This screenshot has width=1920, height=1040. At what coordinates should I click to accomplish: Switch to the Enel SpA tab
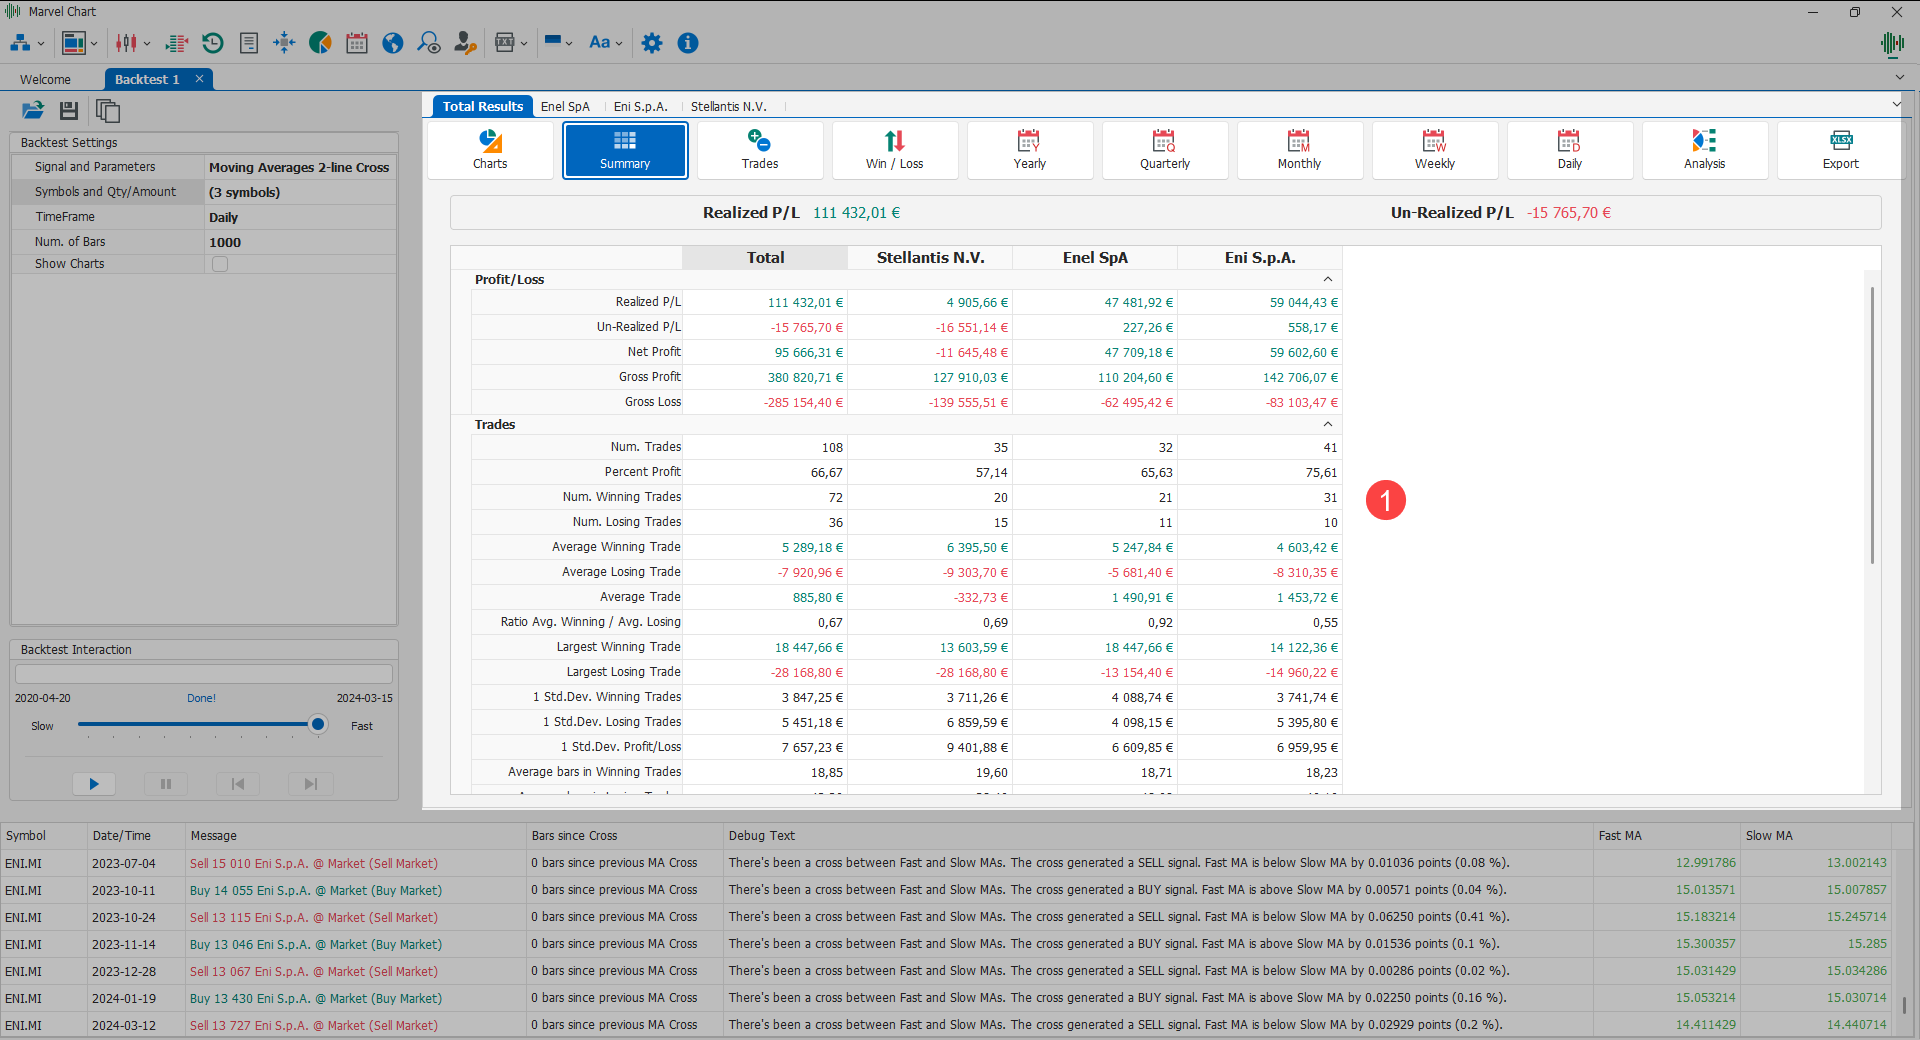(x=565, y=106)
